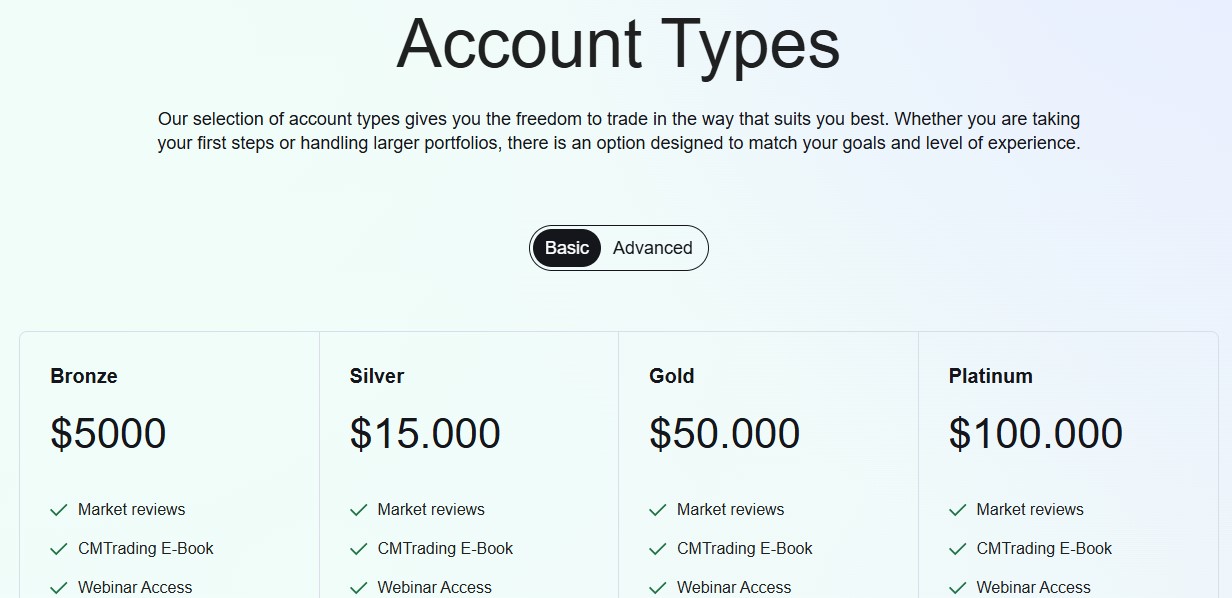Click the CMTrading E-Book checkmark under Platinum

pos(957,548)
